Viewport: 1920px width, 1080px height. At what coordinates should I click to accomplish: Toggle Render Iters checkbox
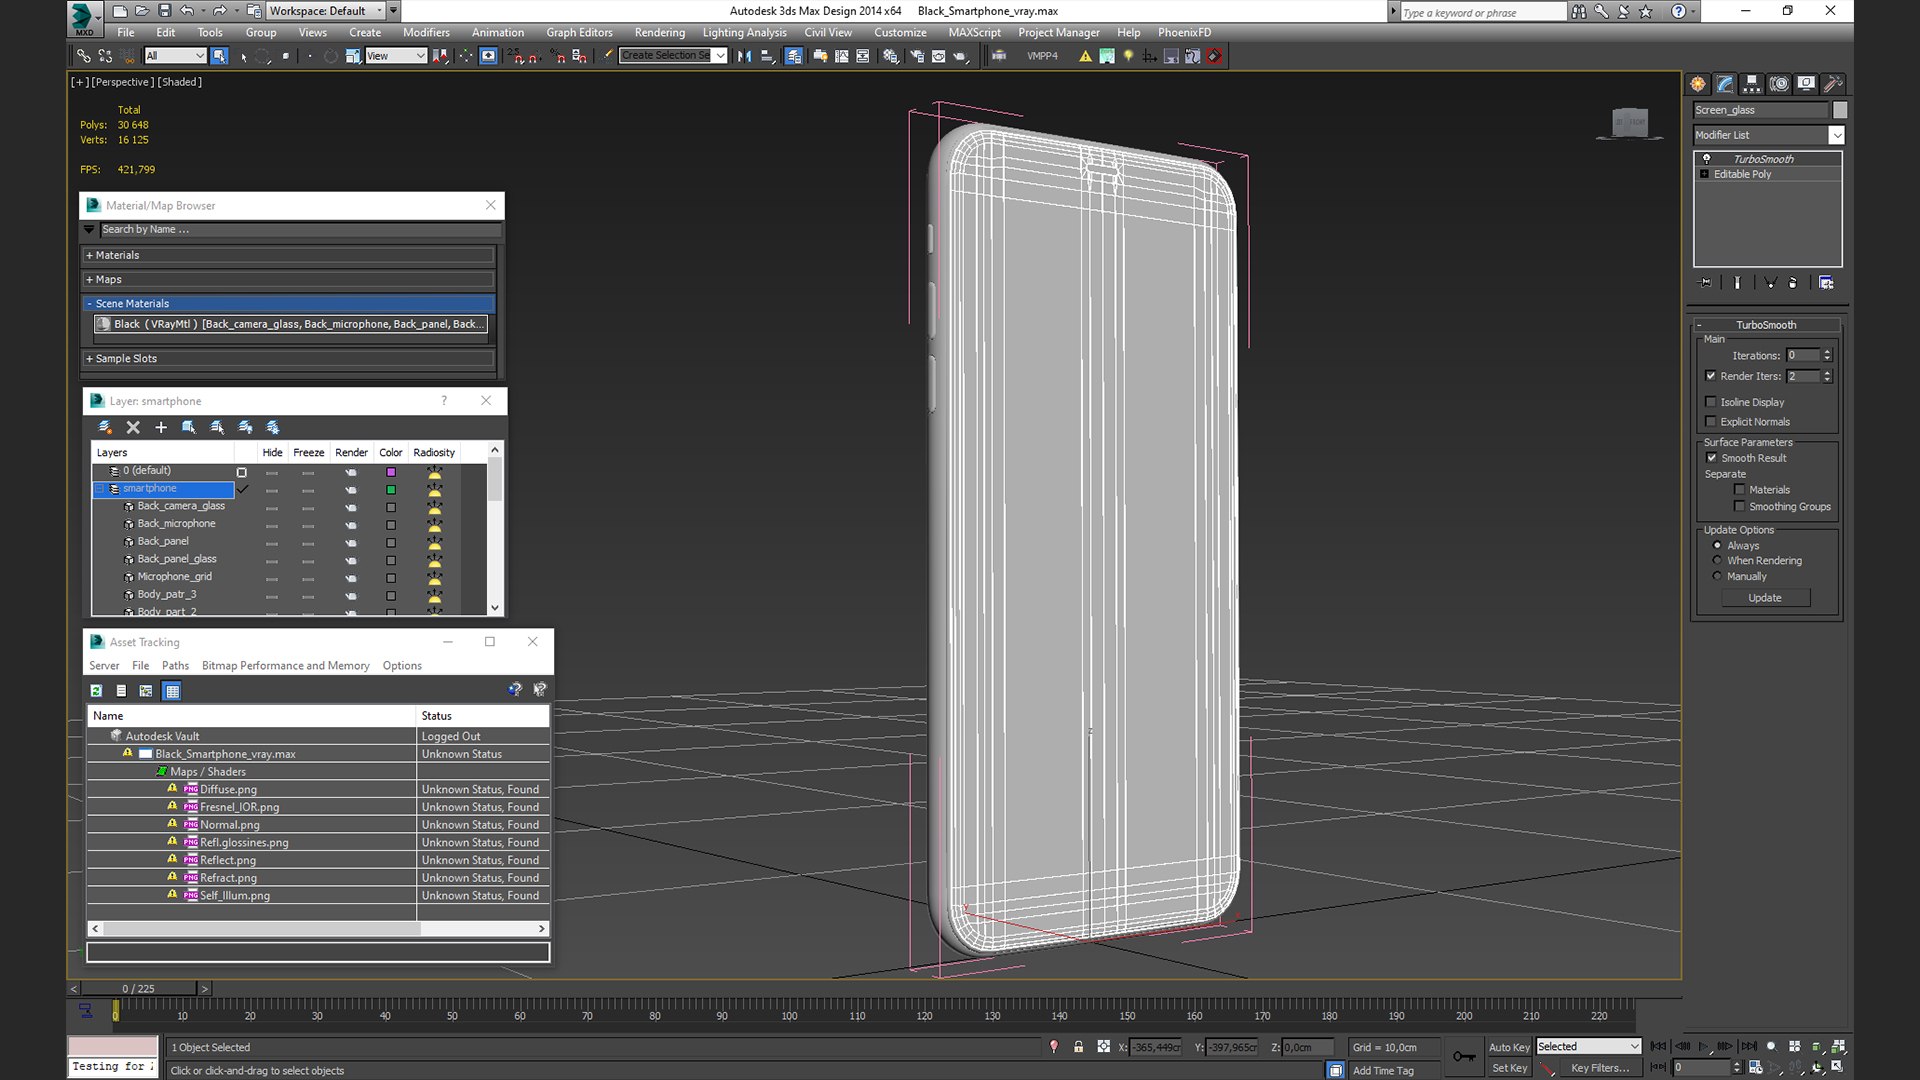pos(1711,376)
